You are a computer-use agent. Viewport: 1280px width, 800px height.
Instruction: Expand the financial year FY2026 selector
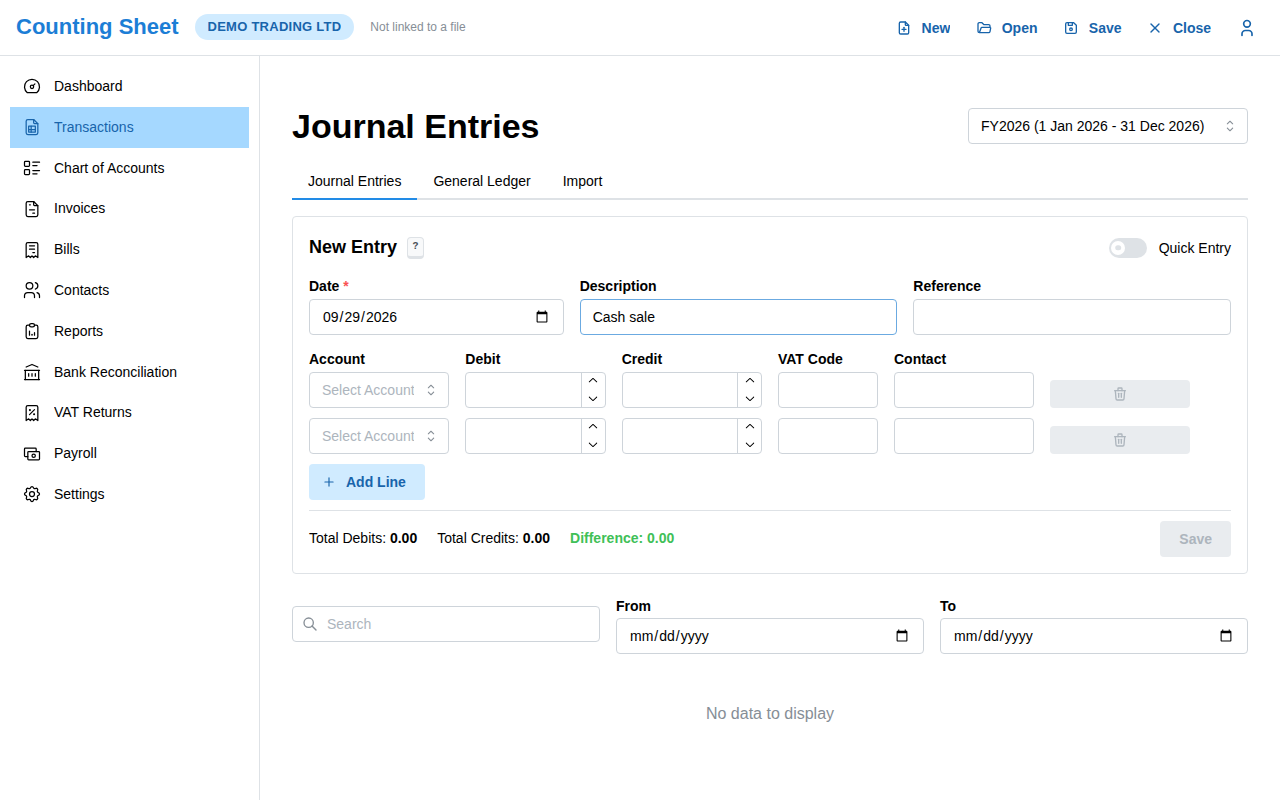coord(1107,126)
